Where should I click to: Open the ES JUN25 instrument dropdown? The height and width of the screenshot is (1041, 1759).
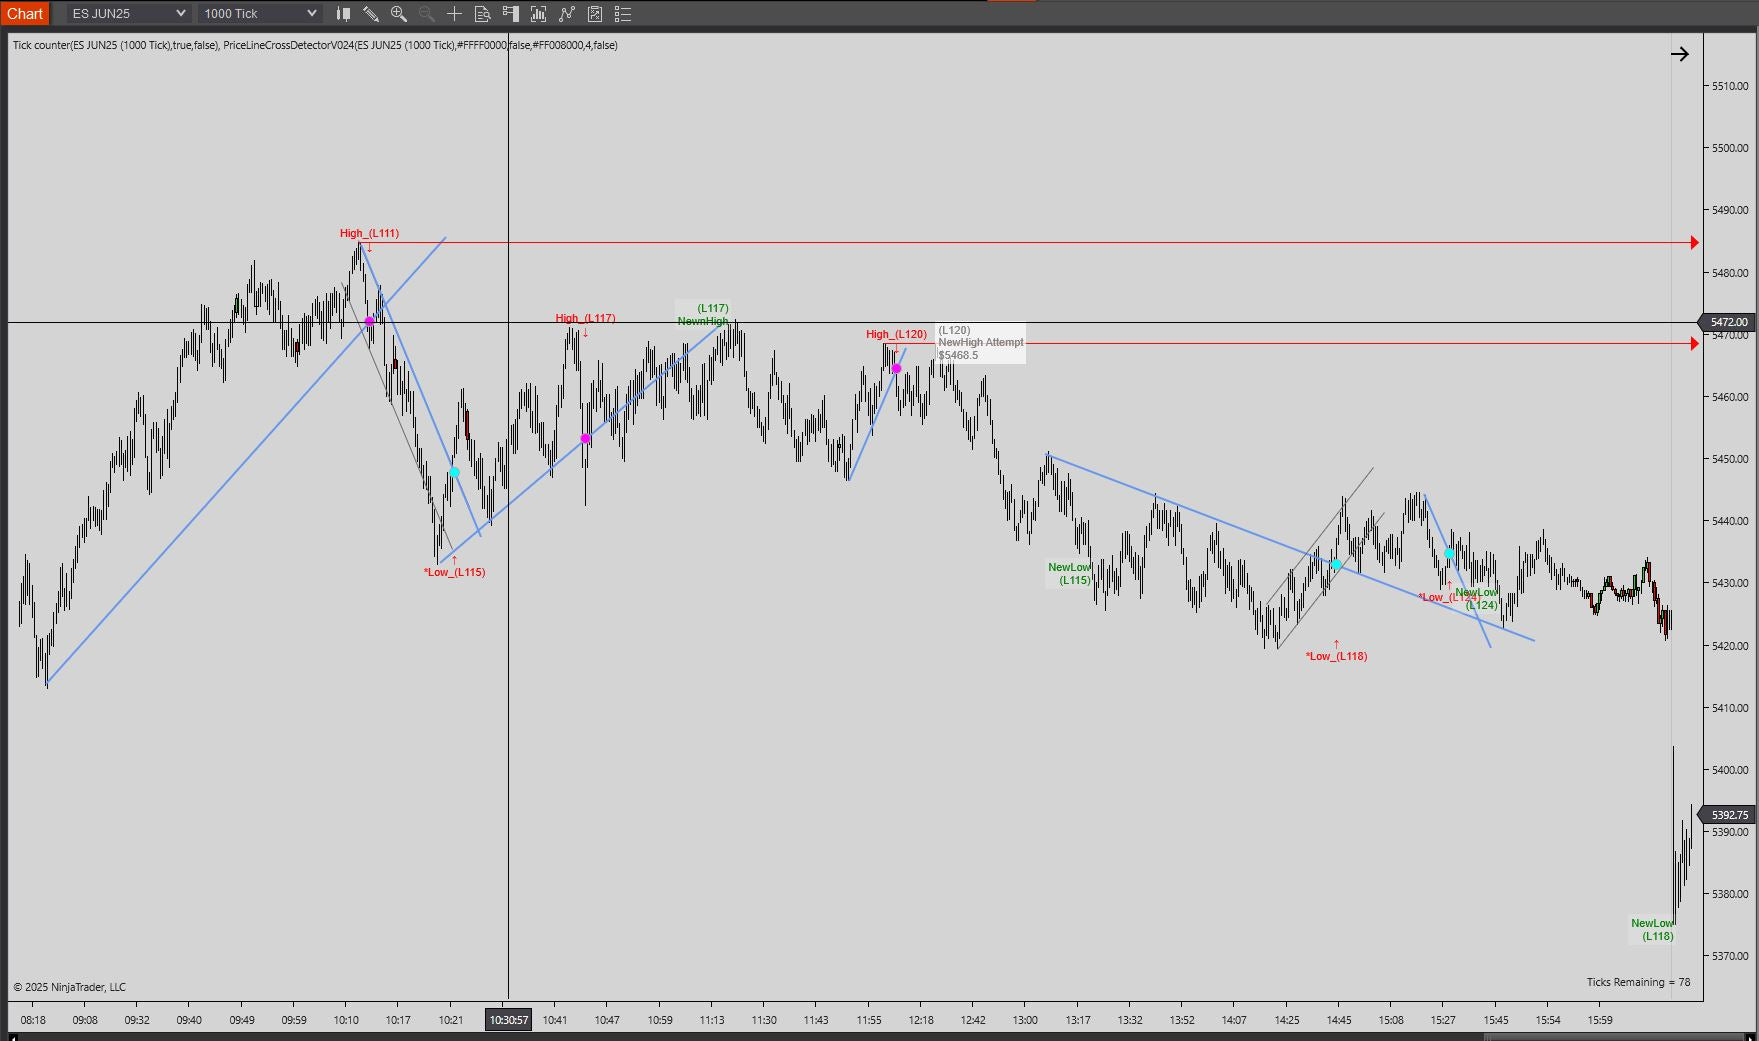click(x=128, y=14)
